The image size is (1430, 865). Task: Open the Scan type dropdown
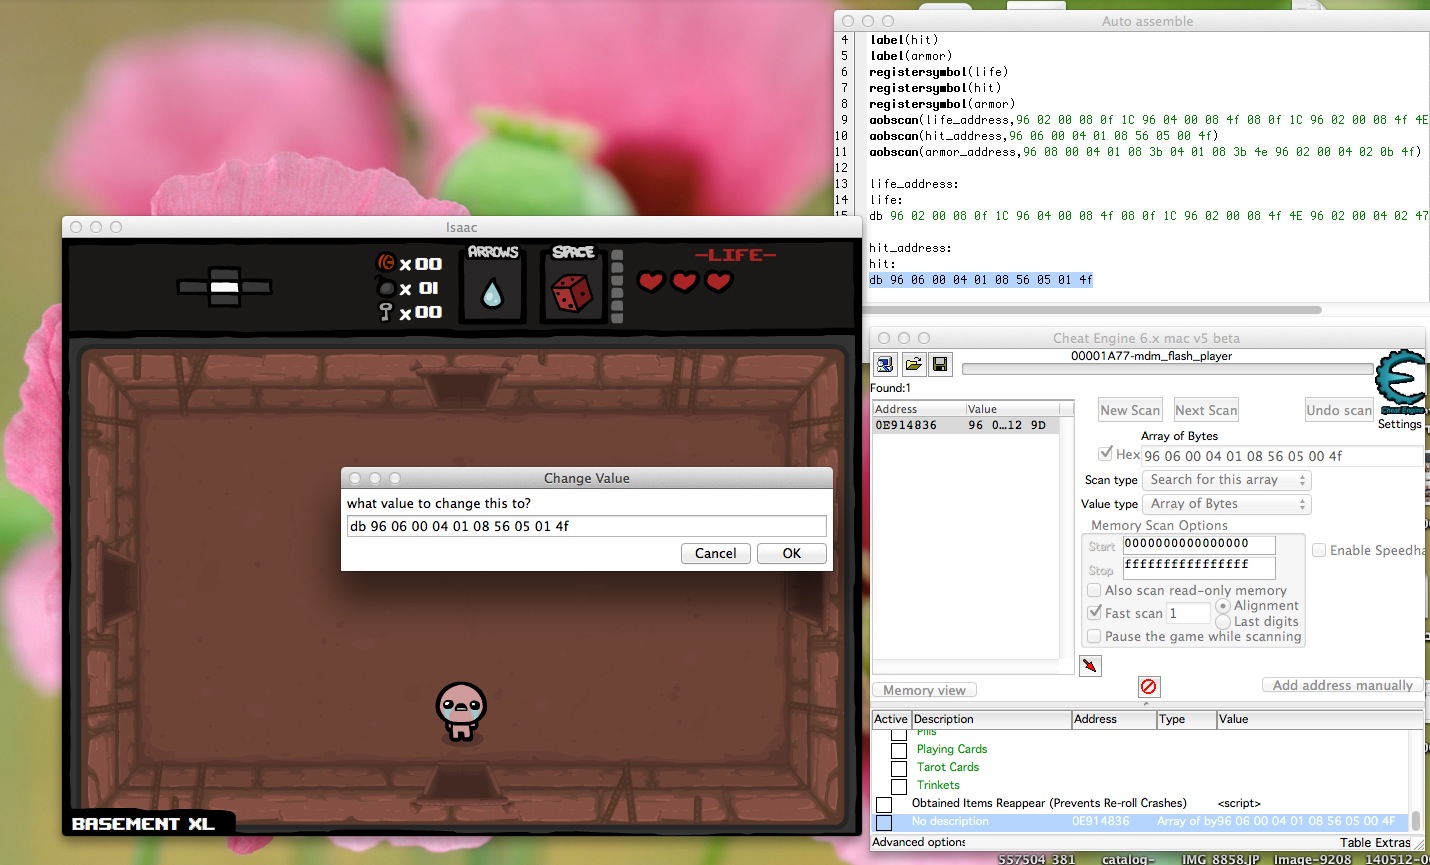(1227, 480)
